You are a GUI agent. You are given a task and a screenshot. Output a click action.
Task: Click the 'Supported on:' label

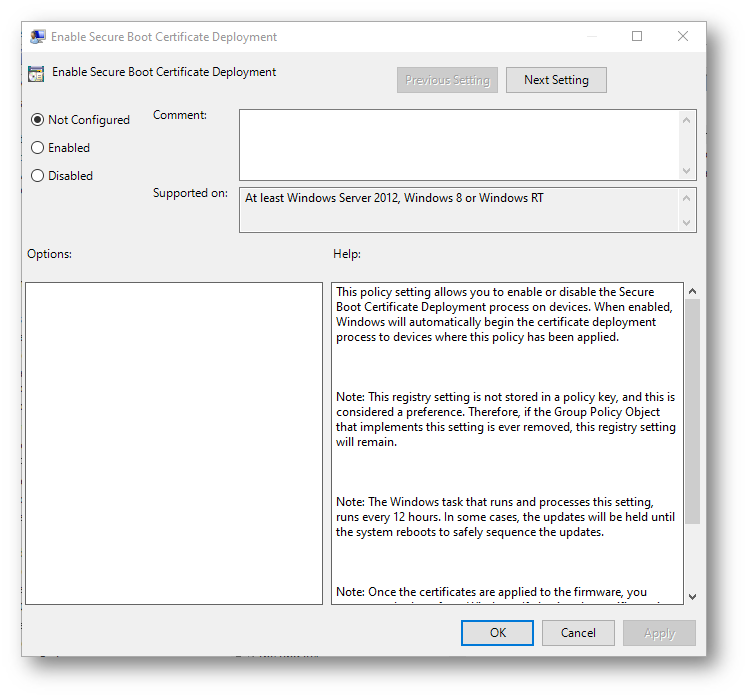click(x=190, y=193)
